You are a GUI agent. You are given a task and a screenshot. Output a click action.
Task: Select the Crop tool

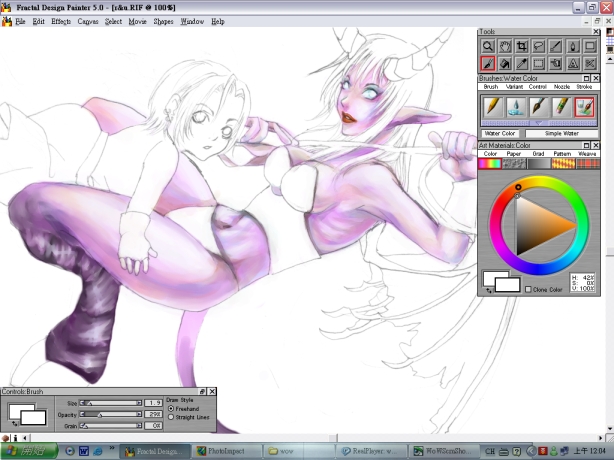522,46
